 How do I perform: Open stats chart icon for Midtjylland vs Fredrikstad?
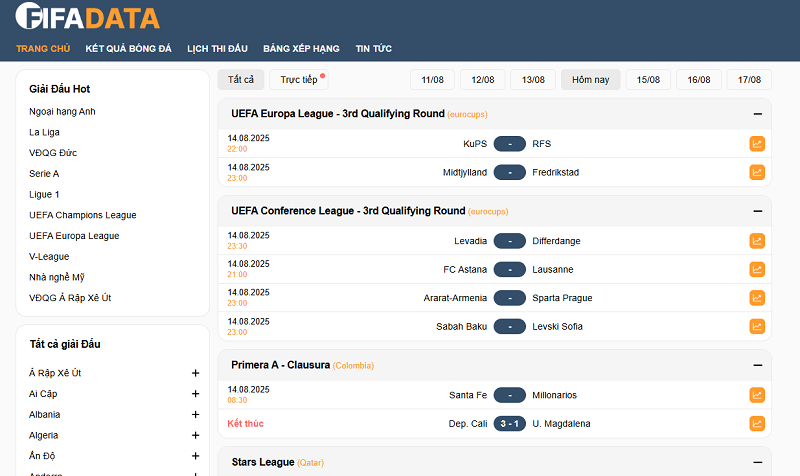point(757,172)
